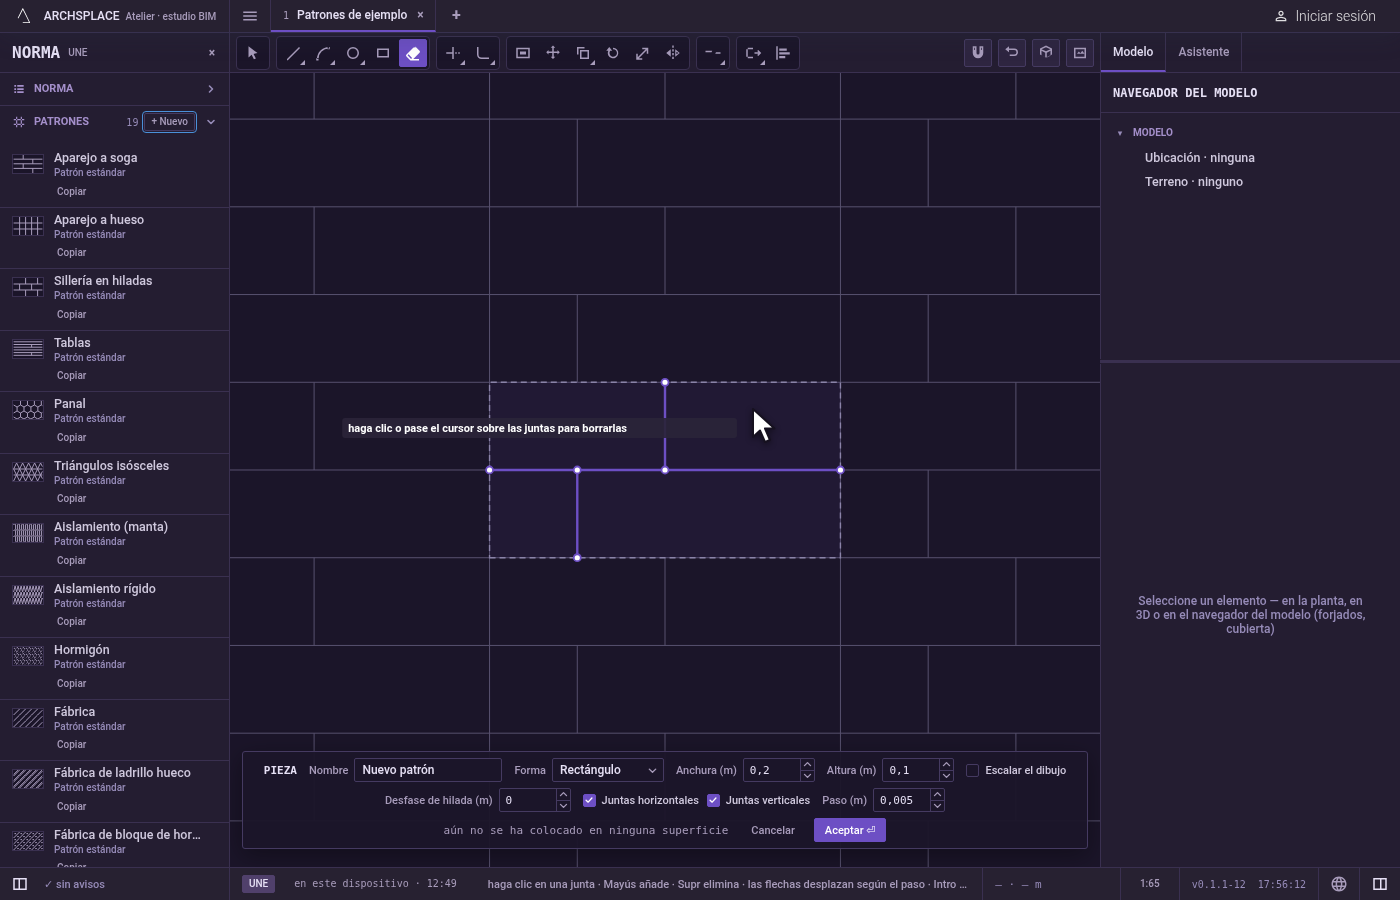Pick the arc drawing tool

coord(323,53)
